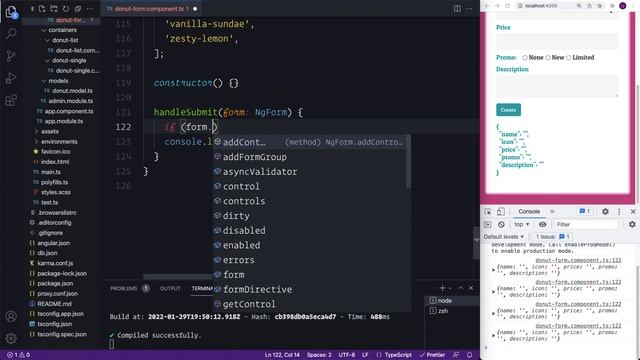Click the browser share icon
The image size is (640, 360).
point(589,6)
